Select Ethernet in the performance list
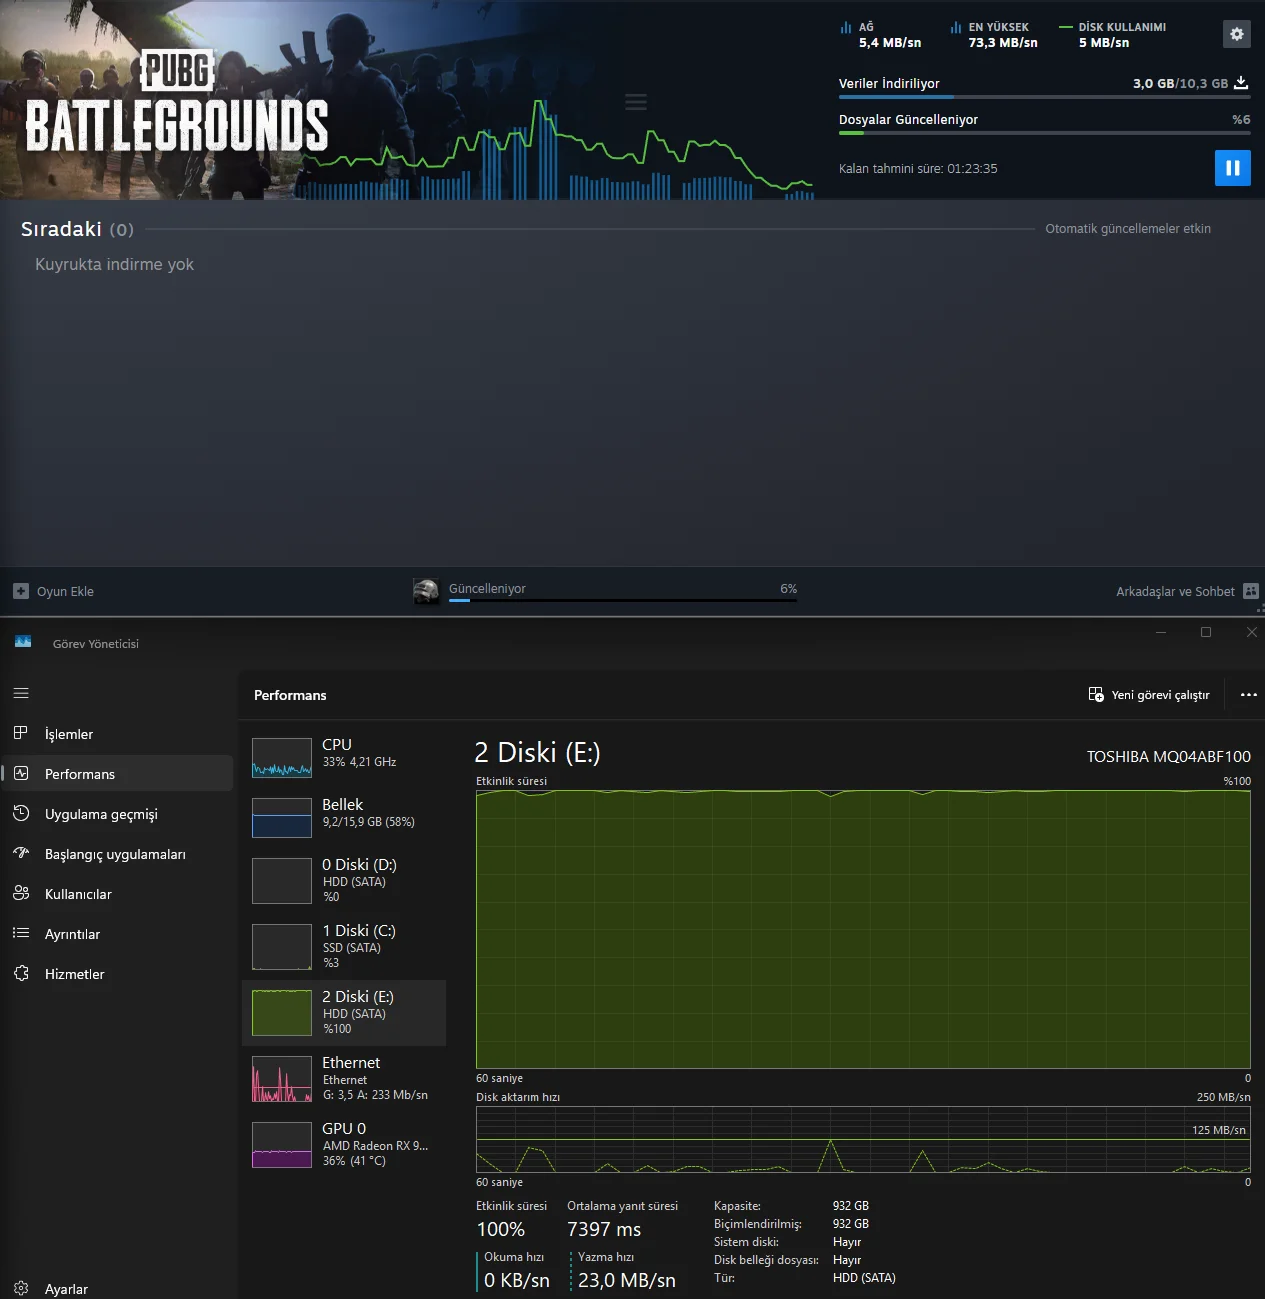 click(344, 1078)
